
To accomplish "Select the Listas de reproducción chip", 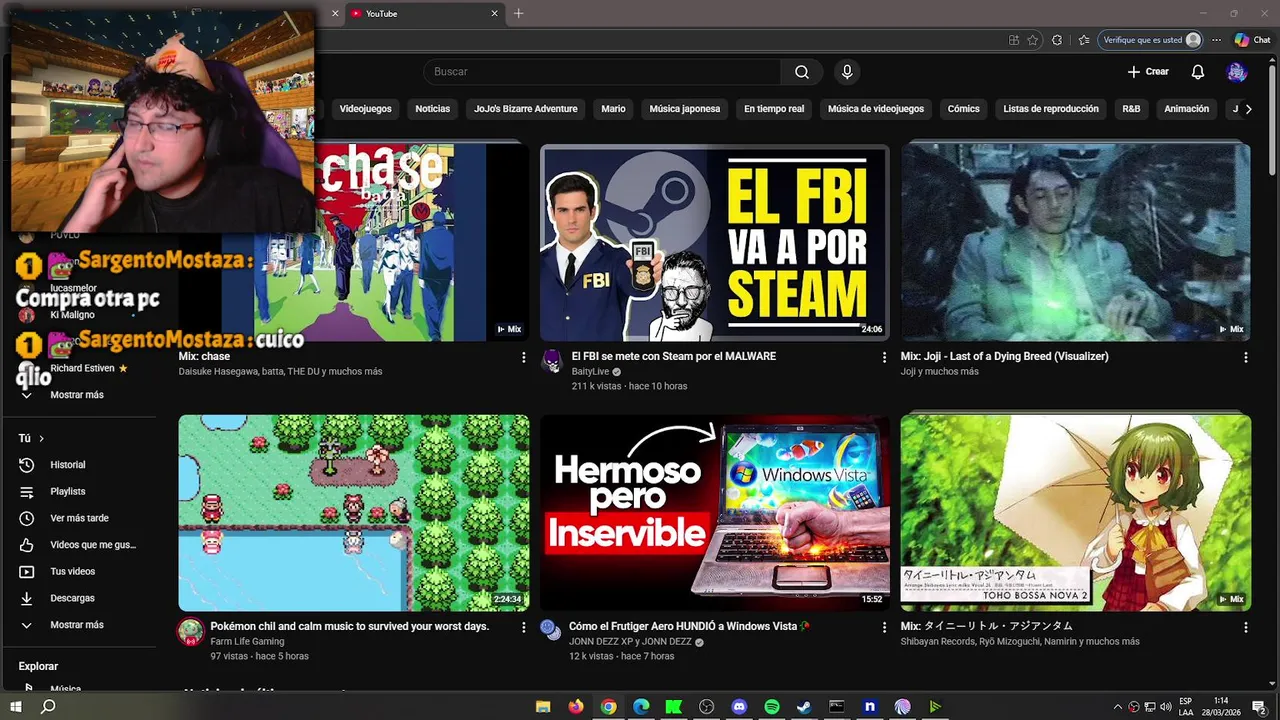I will (x=1051, y=109).
